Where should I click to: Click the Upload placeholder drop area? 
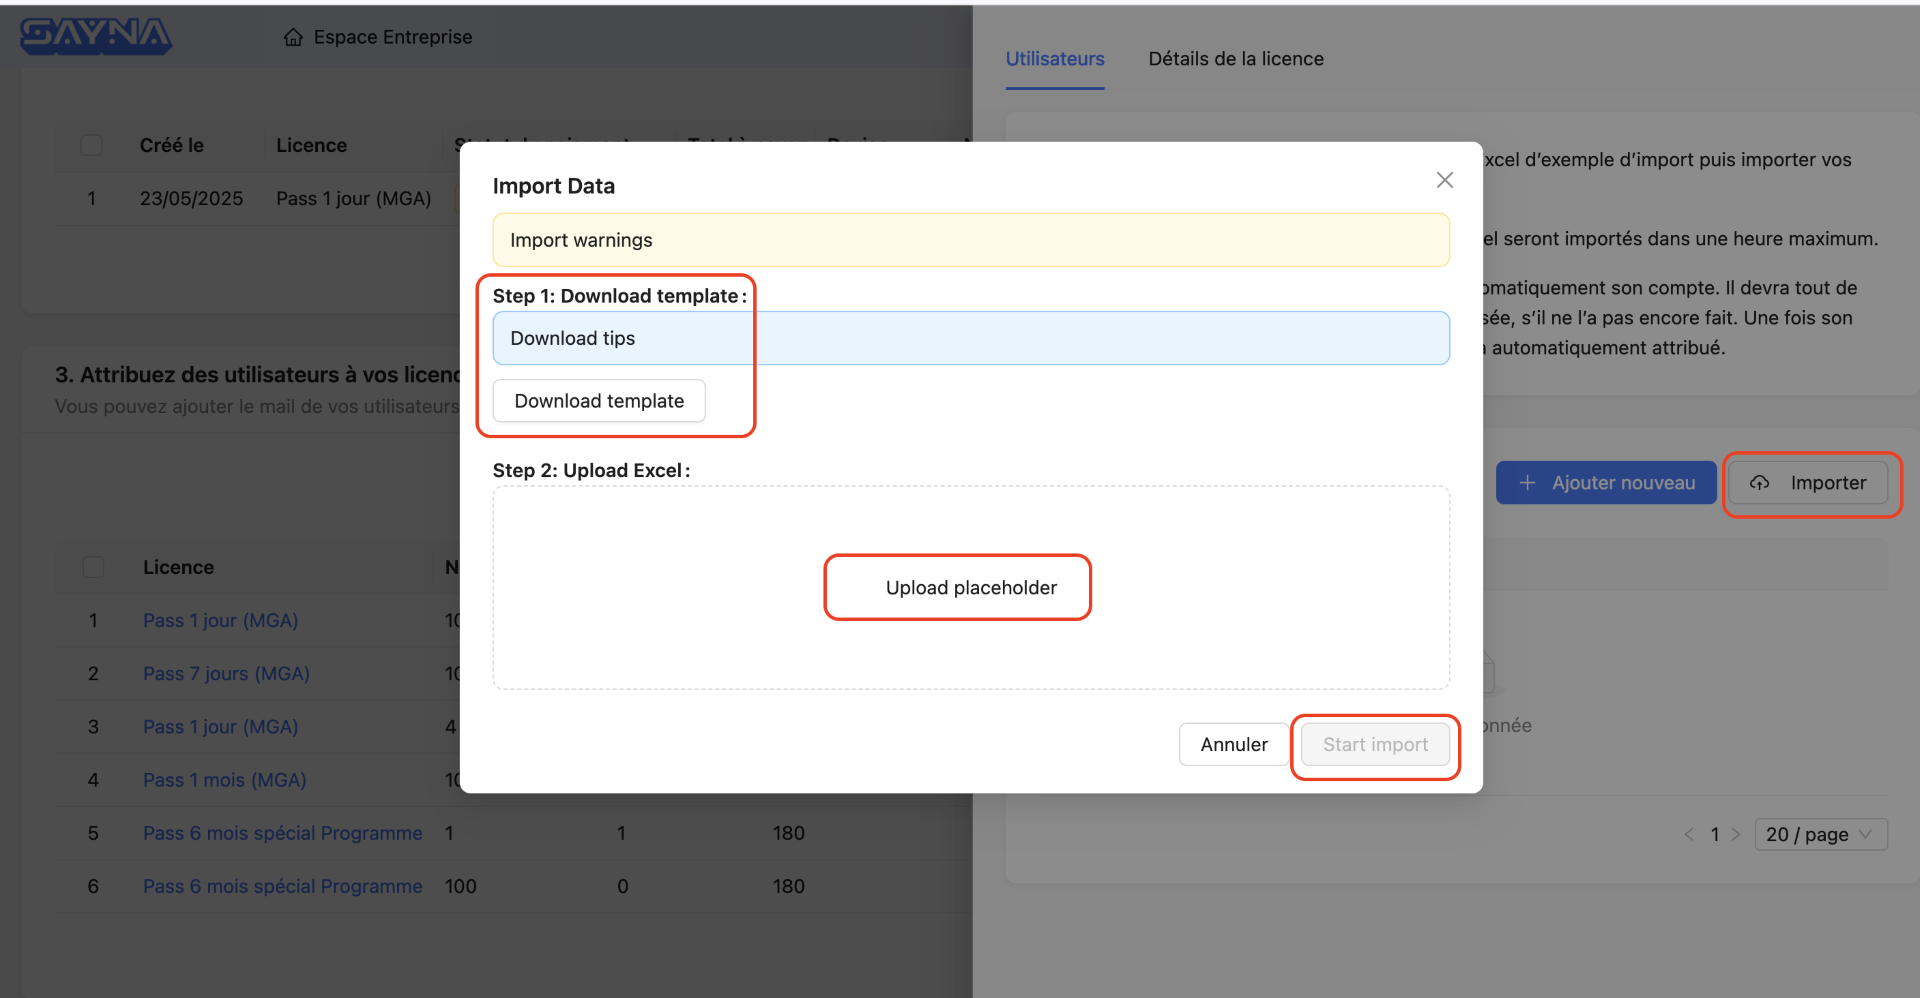pyautogui.click(x=970, y=588)
